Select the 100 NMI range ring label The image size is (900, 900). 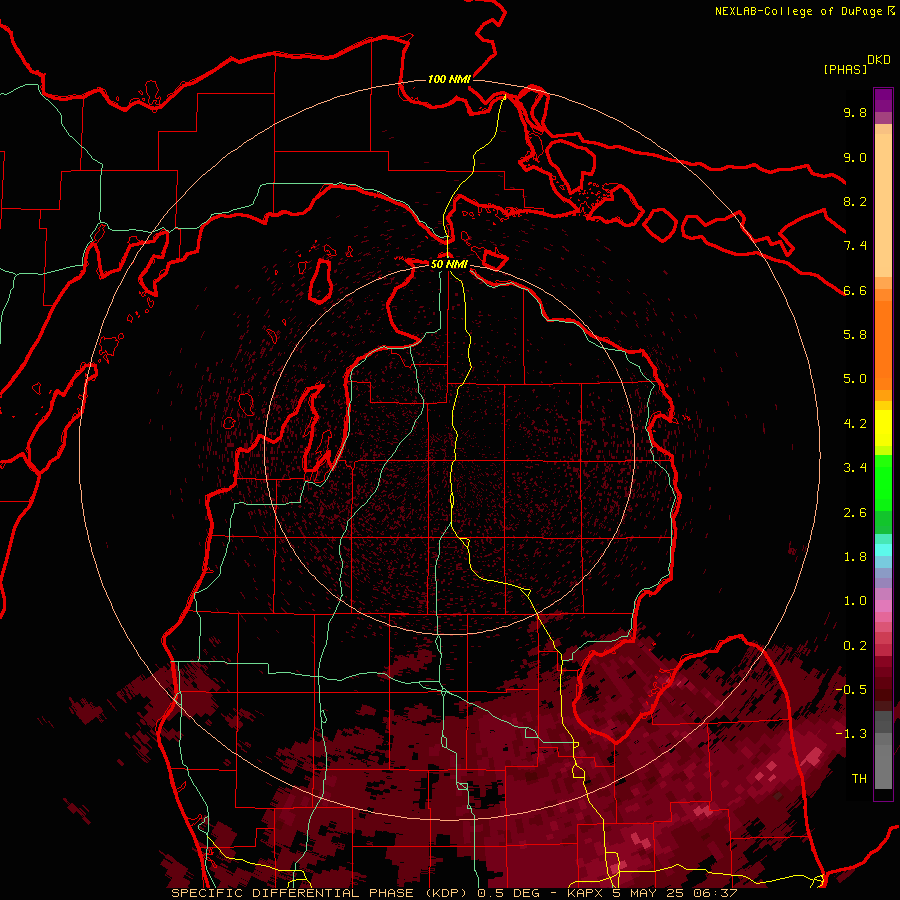[x=449, y=79]
